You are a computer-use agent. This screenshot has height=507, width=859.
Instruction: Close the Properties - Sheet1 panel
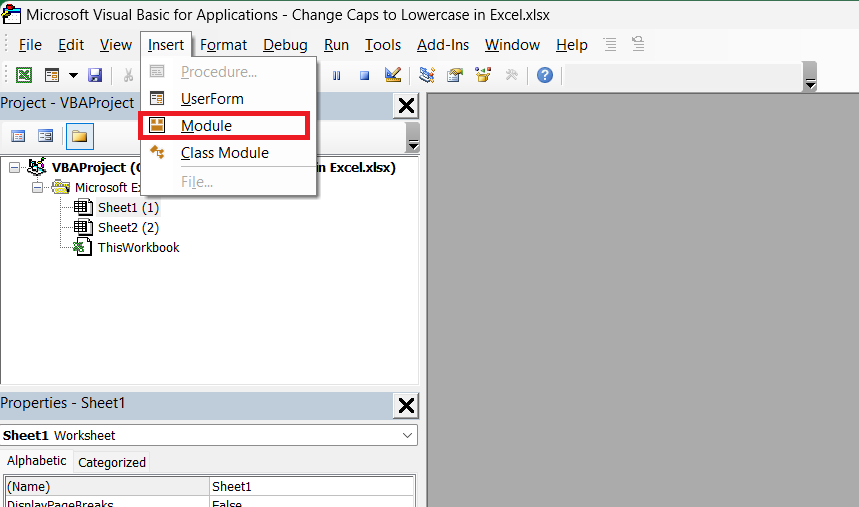[406, 406]
